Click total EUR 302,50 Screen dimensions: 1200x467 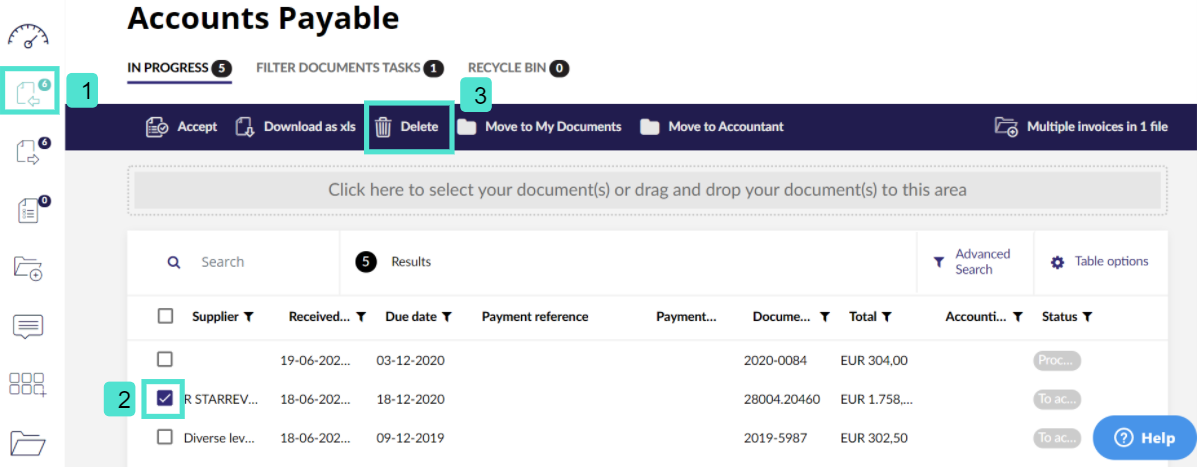tap(874, 437)
